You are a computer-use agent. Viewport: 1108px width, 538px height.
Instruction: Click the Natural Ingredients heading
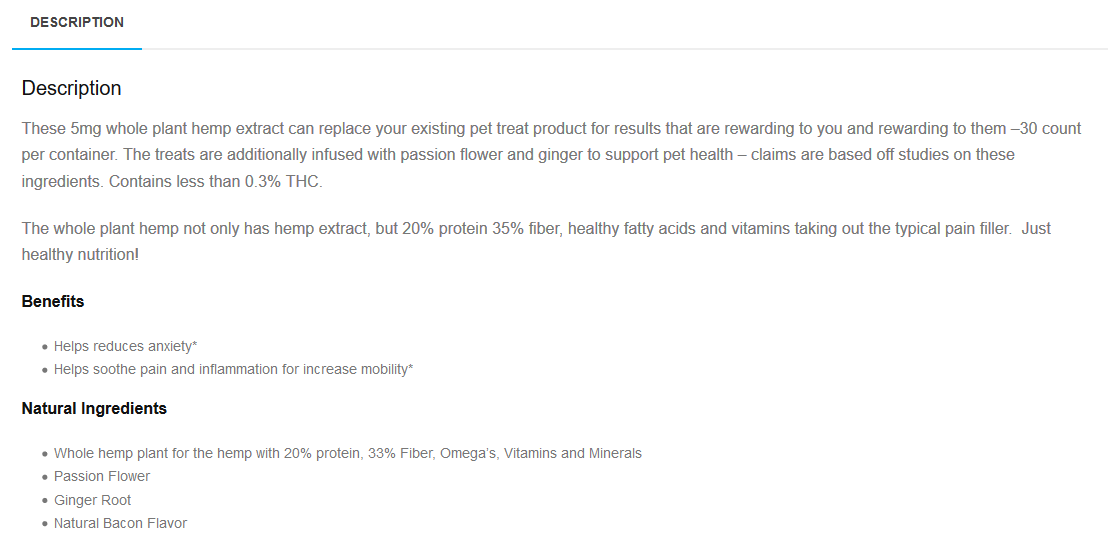[x=94, y=409]
